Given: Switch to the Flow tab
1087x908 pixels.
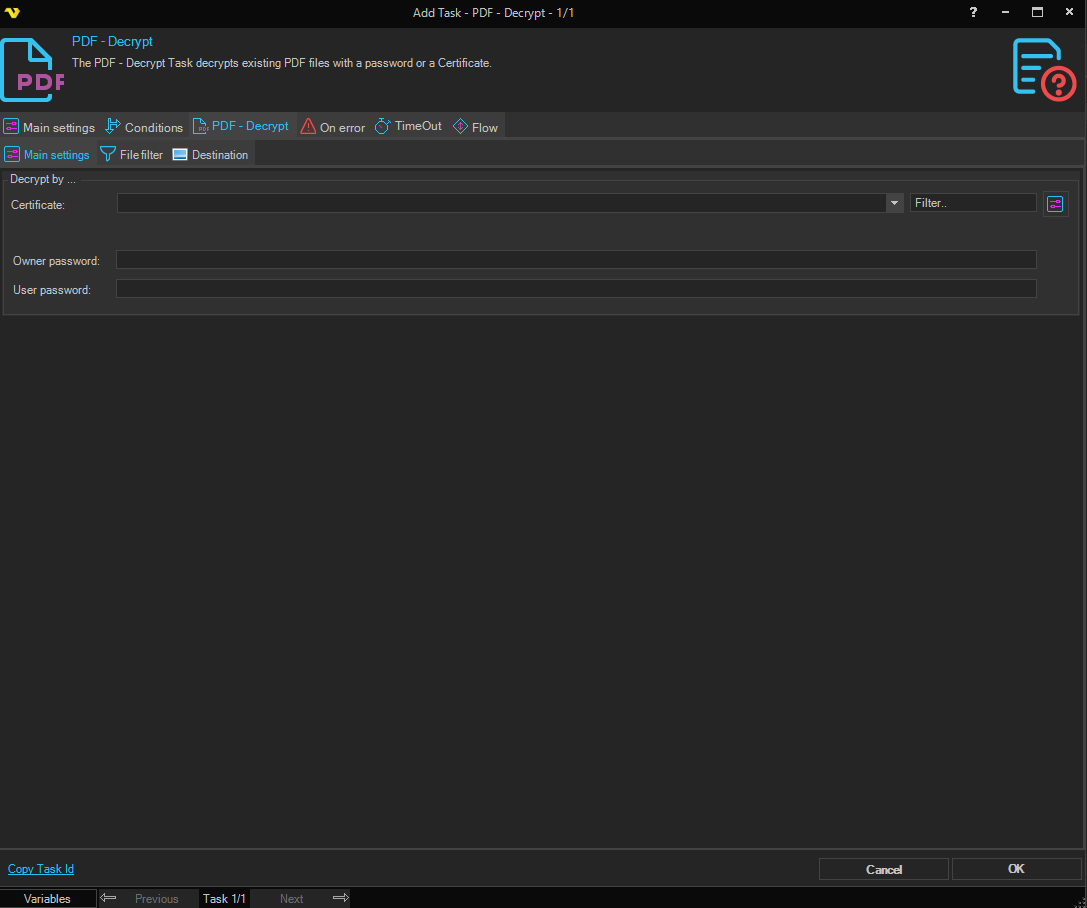Looking at the screenshot, I should [x=475, y=127].
